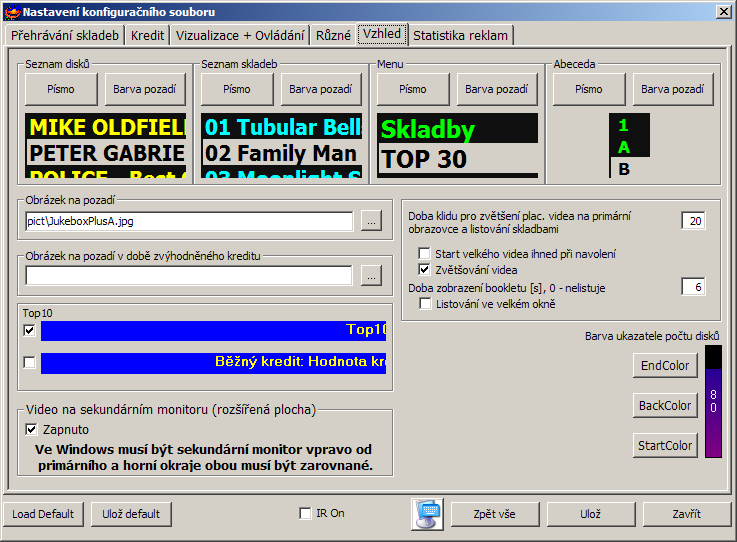The width and height of the screenshot is (737, 542).
Task: Click the Zavřít button
Action: click(x=687, y=514)
